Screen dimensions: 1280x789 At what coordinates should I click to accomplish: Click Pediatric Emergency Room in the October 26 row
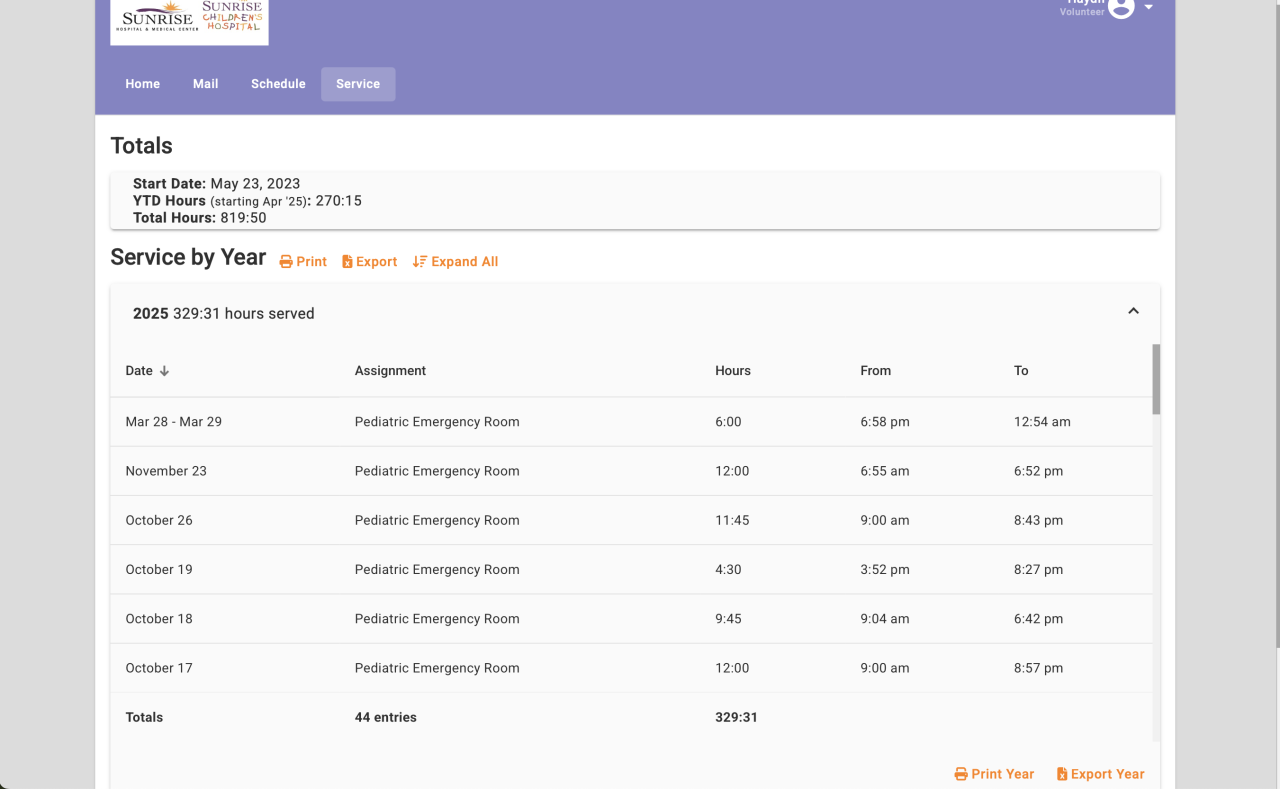tap(437, 520)
